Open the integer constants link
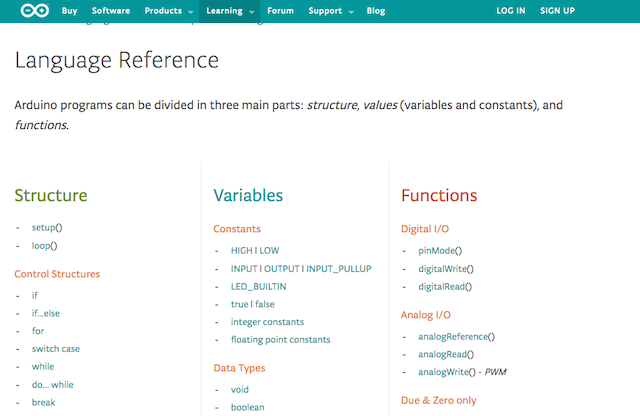 267,322
